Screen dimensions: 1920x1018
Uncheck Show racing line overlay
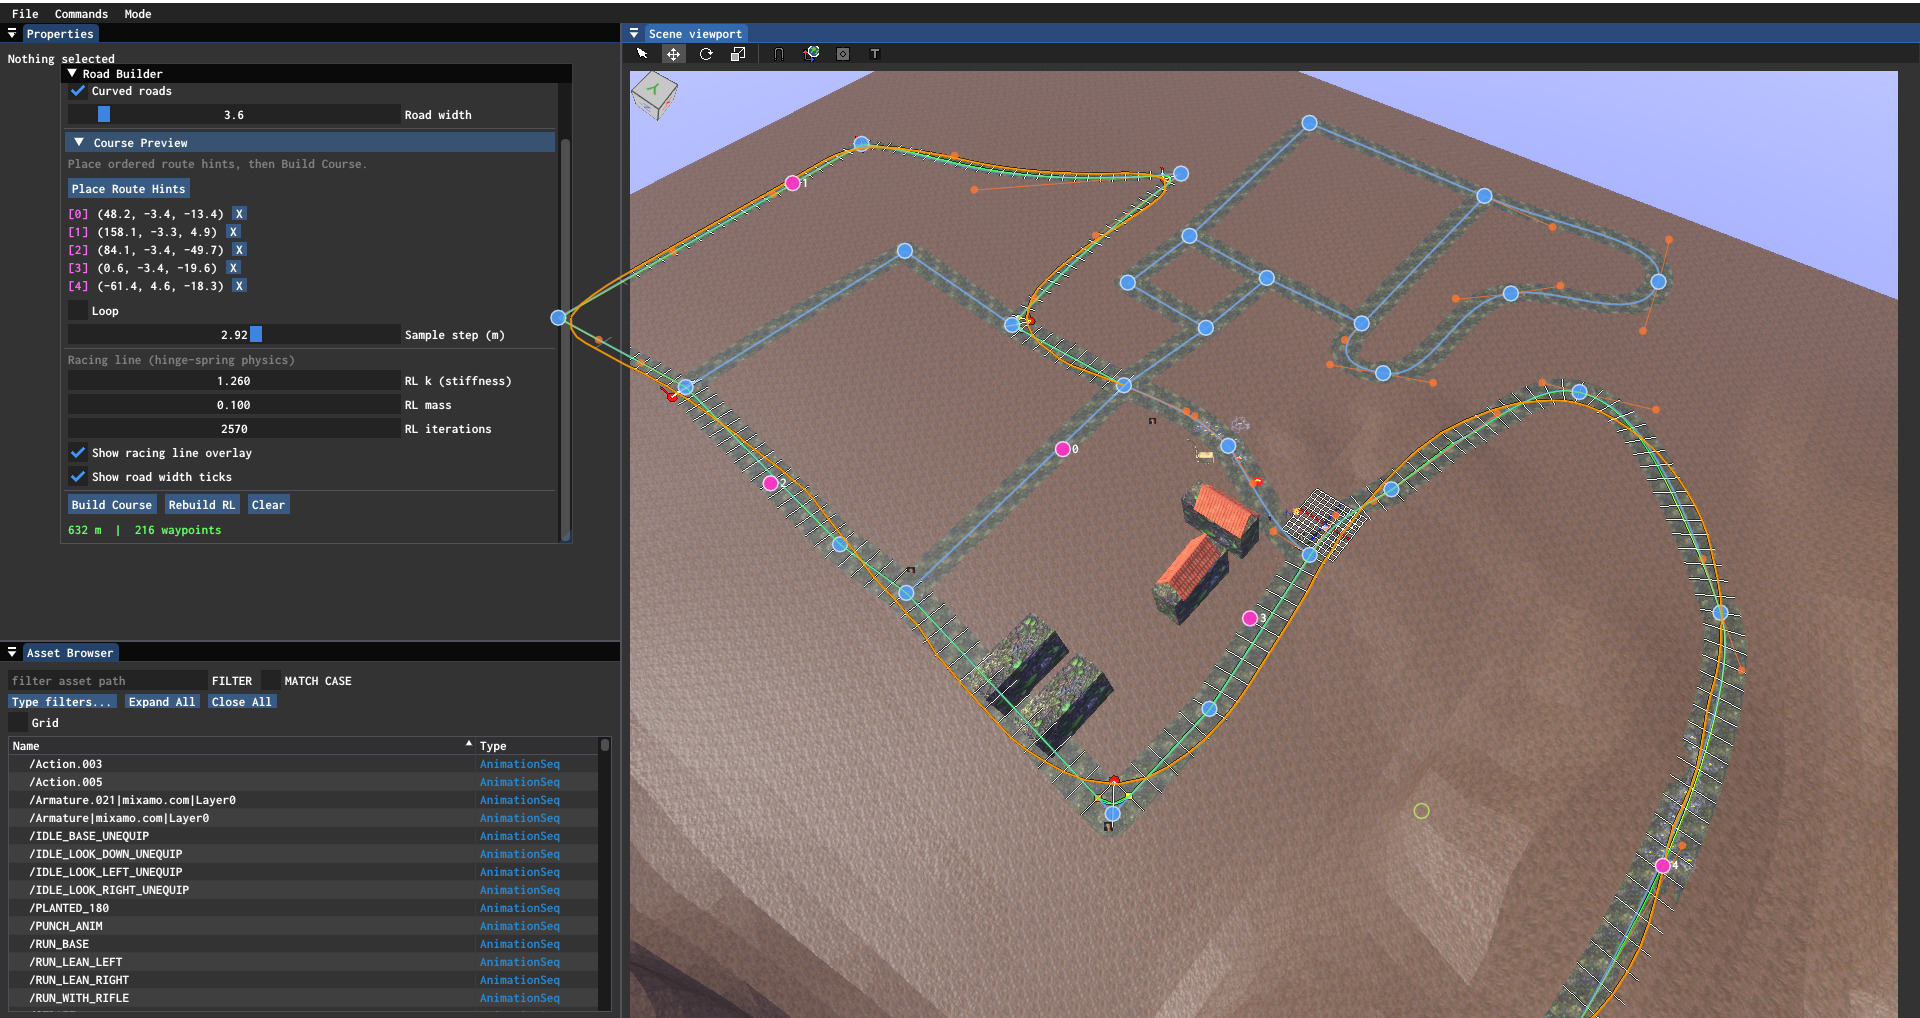[78, 453]
